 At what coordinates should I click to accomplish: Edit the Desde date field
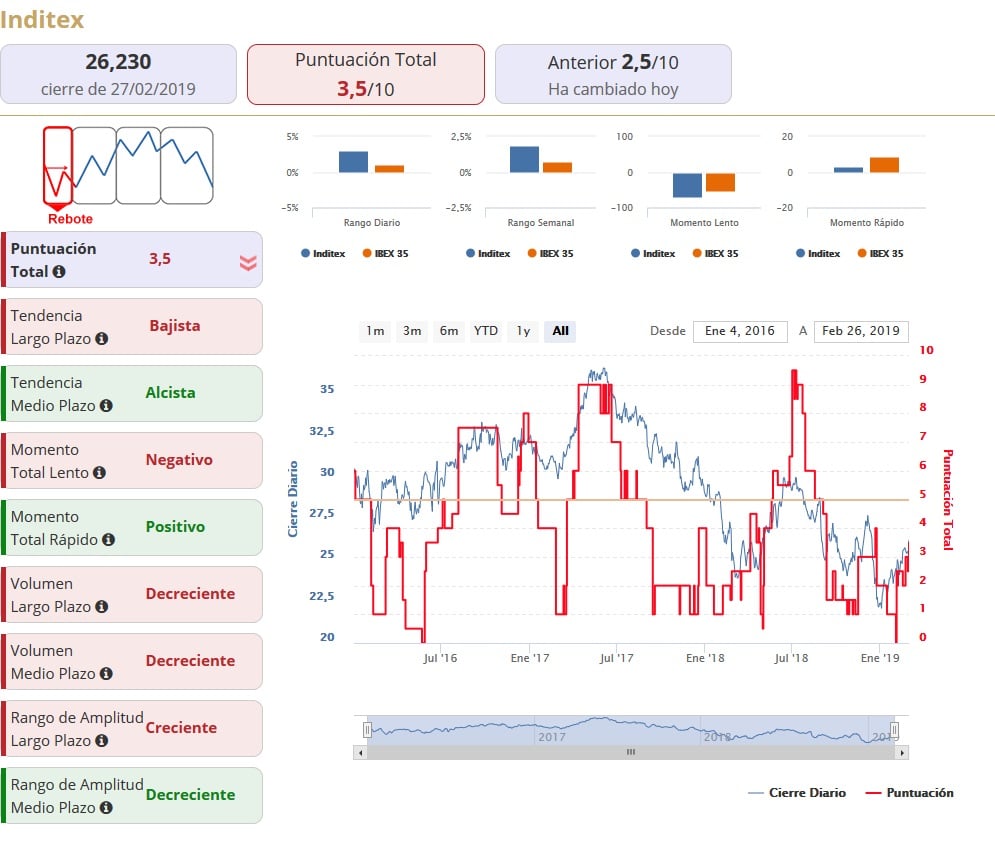[740, 331]
